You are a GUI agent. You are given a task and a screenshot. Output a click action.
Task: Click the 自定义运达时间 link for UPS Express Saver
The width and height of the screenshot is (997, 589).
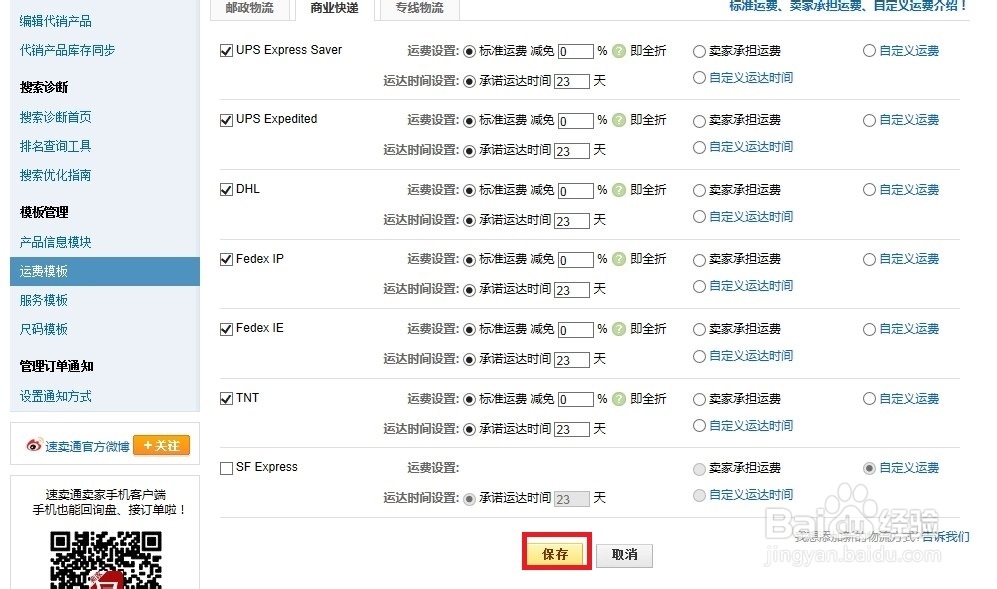point(751,78)
